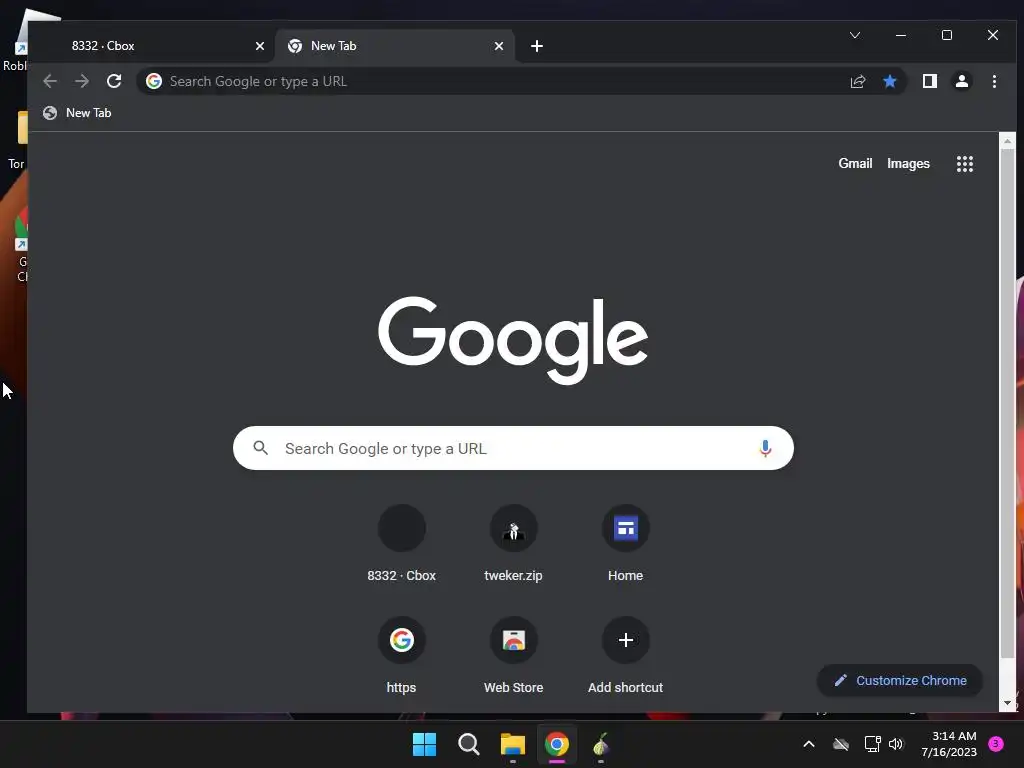Click the scrollbar down arrow
Screen dimensions: 1024x768
coord(1008,703)
